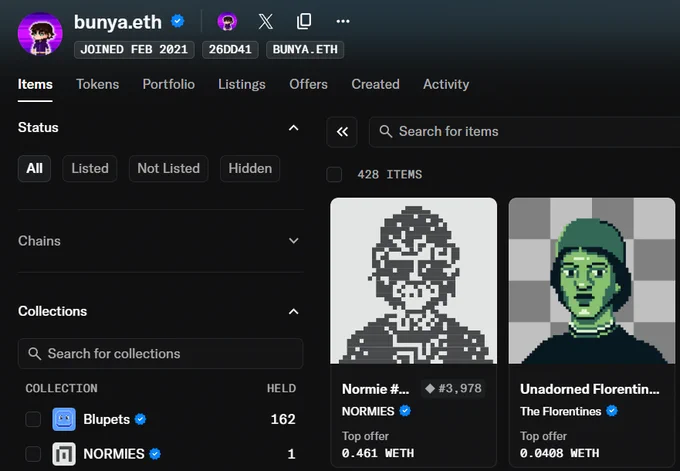Open the Normie # item title
Screen dimensions: 680x471
pyautogui.click(x=376, y=389)
